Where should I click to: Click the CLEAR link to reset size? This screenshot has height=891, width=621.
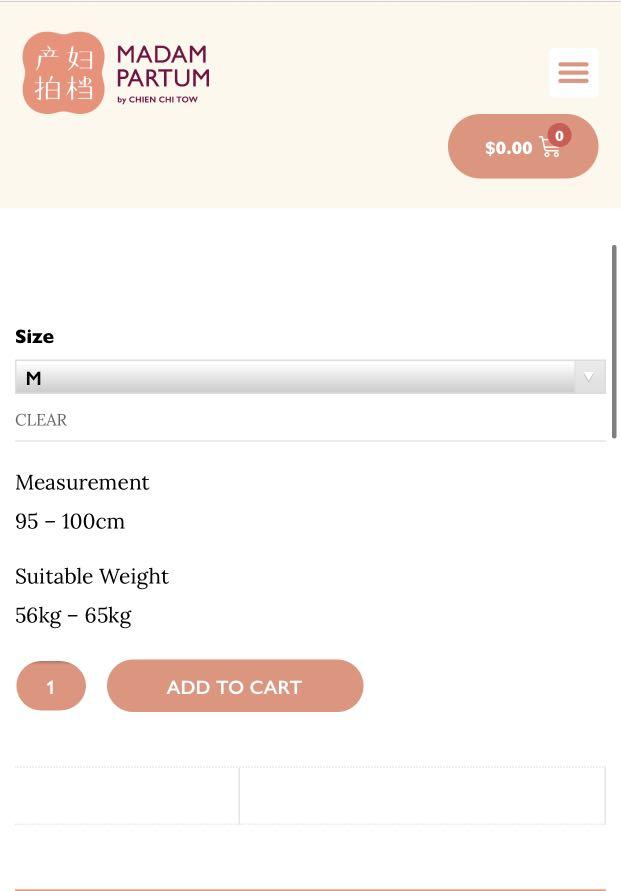(40, 419)
